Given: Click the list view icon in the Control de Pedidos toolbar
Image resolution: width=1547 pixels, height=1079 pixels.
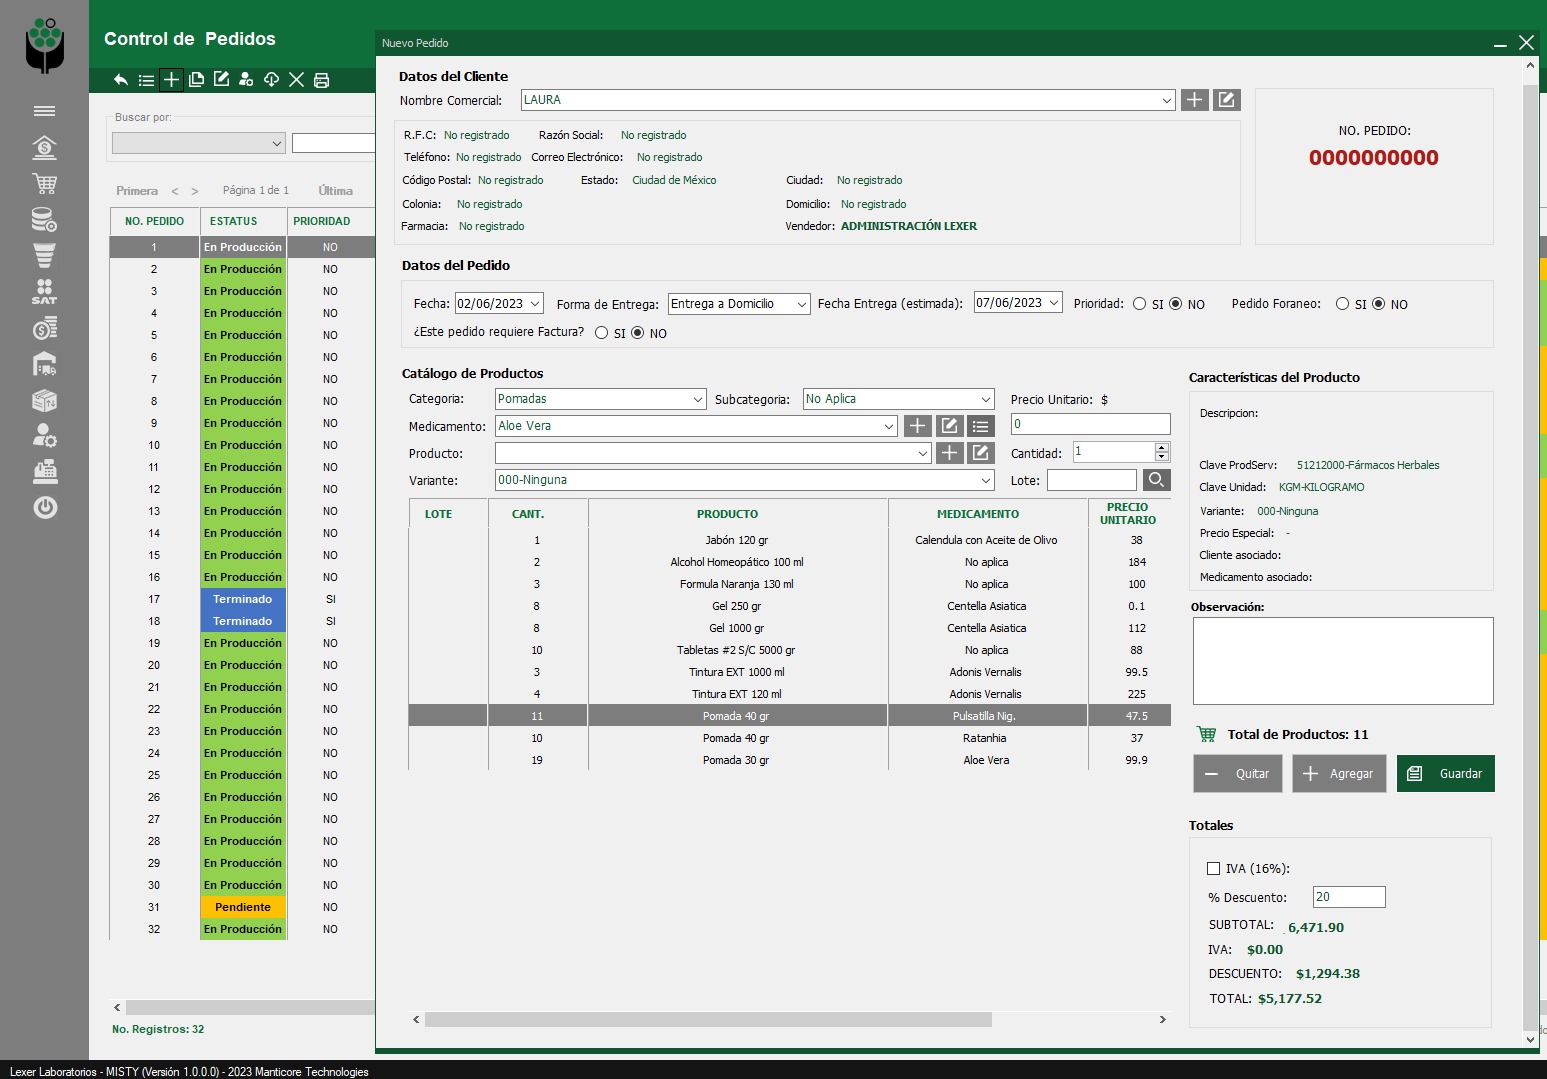Looking at the screenshot, I should 146,80.
